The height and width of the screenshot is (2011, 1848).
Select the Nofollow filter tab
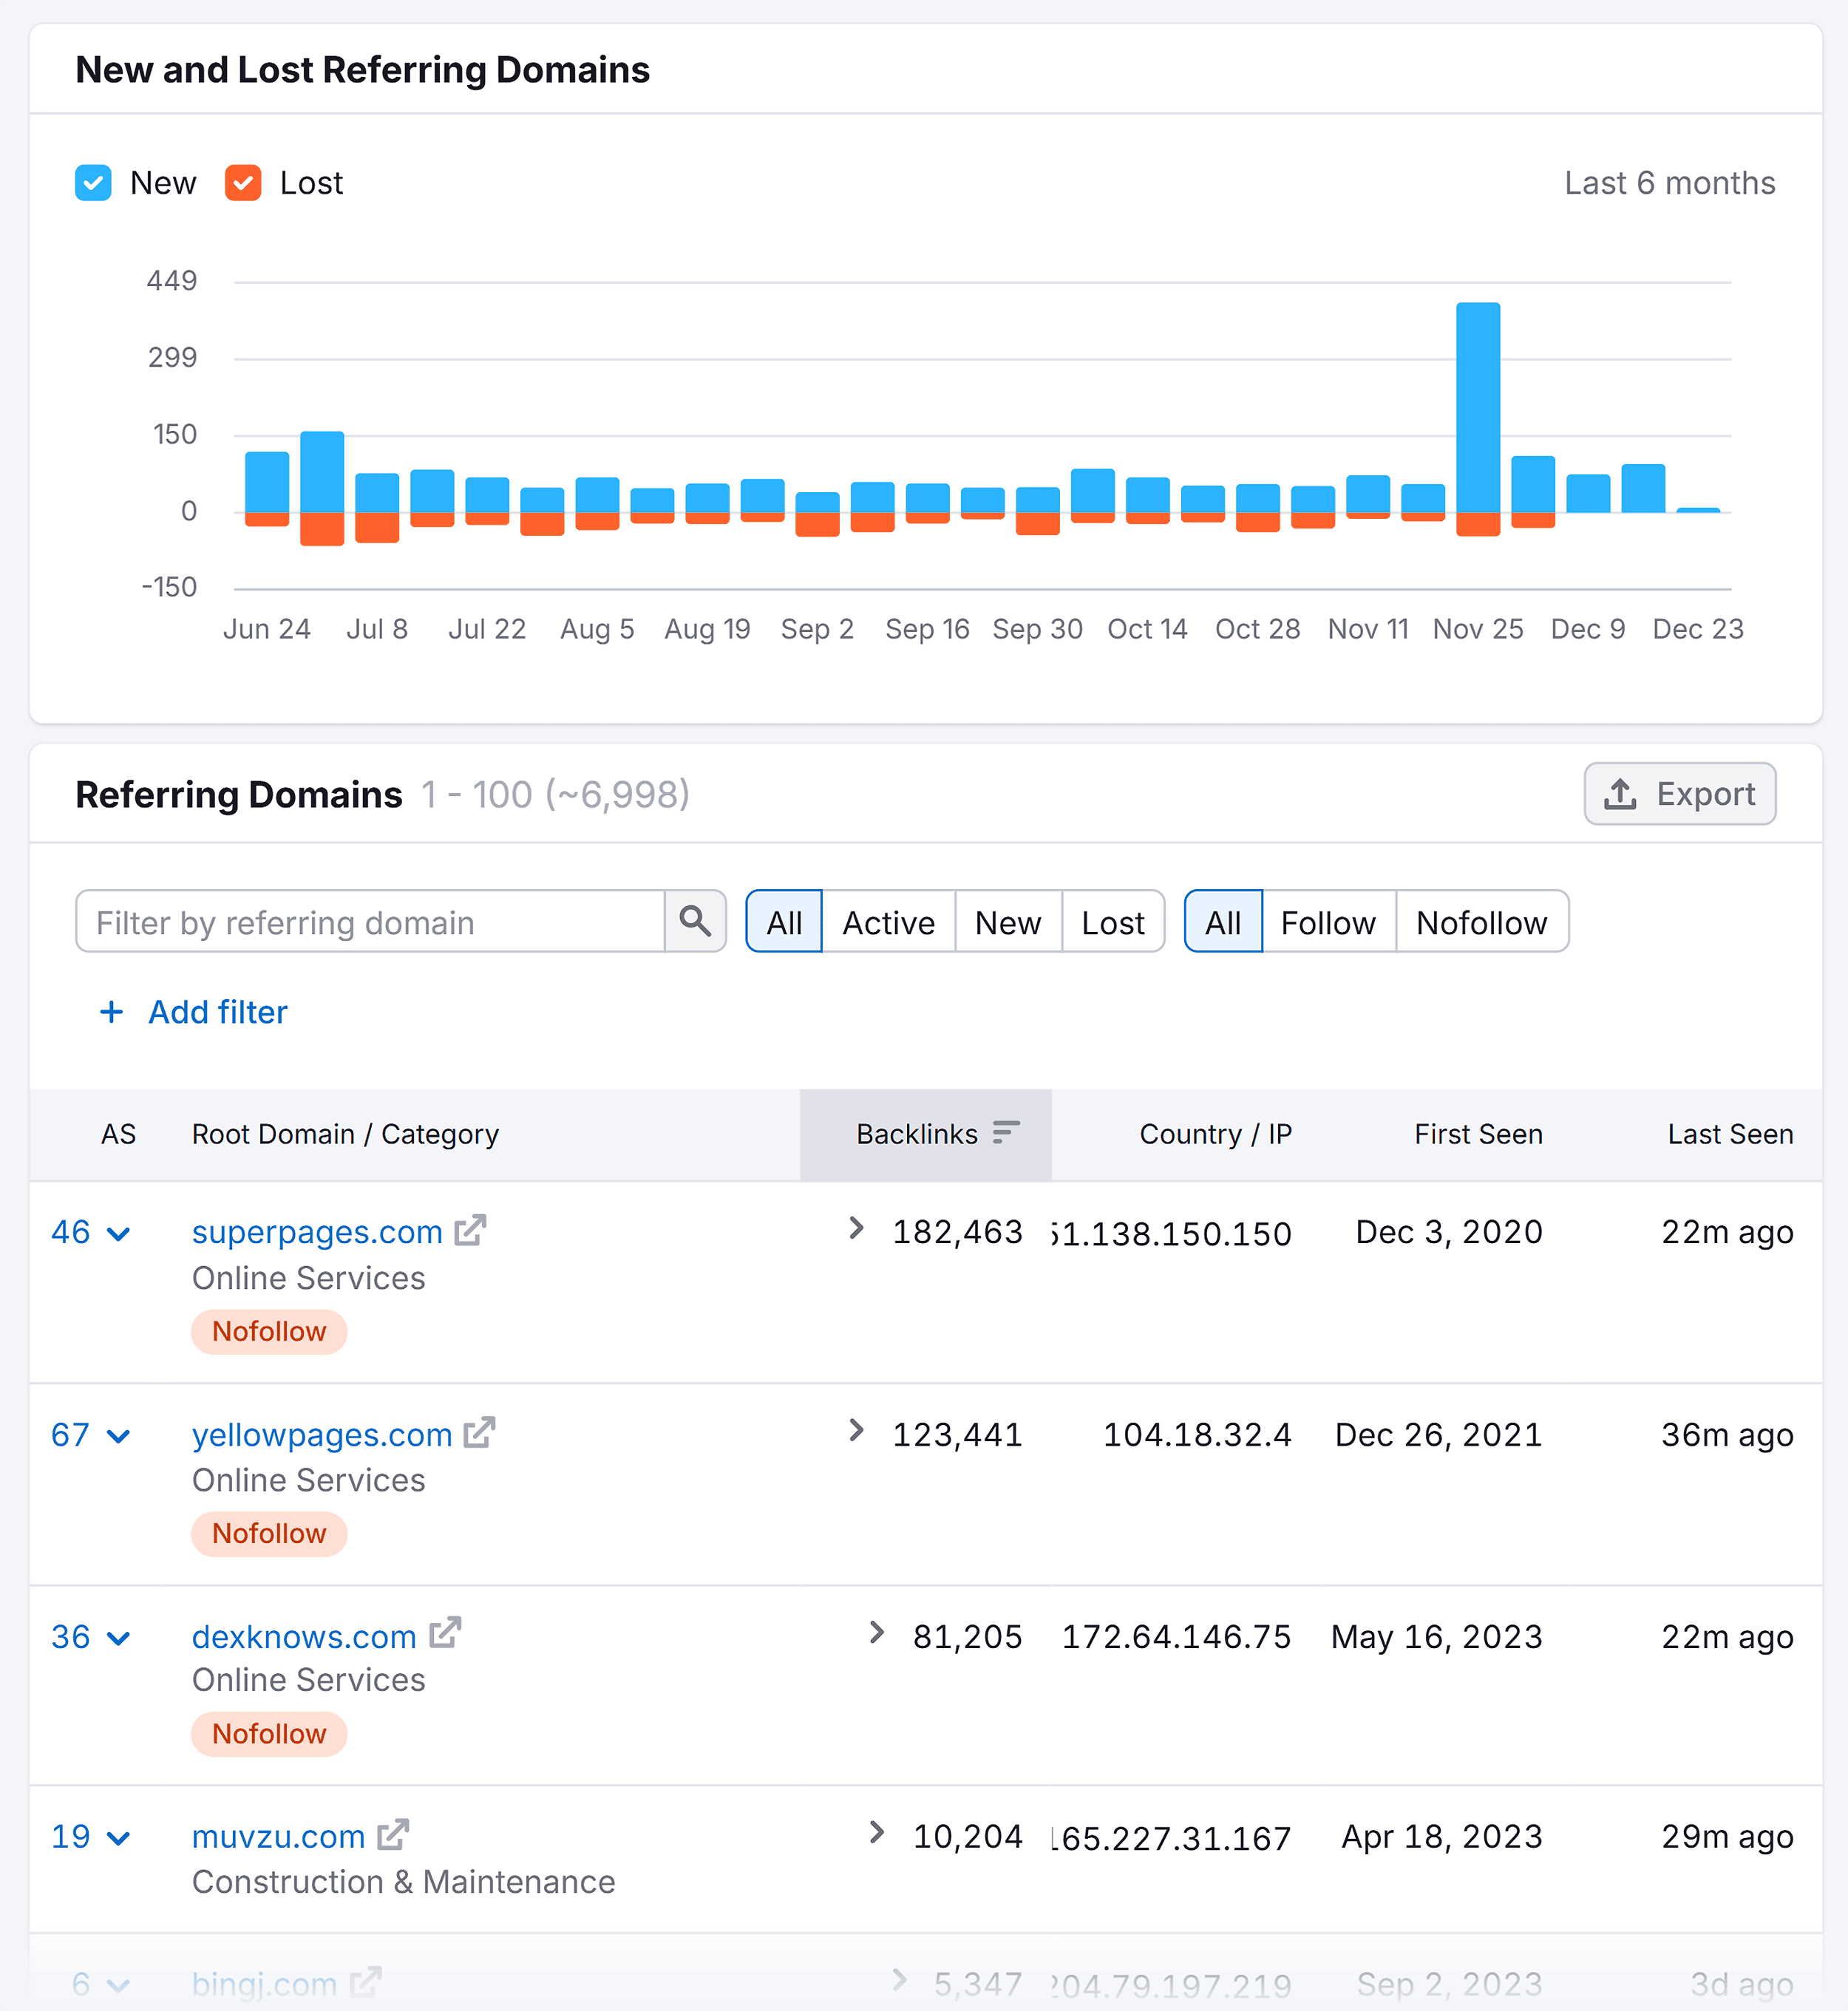pos(1480,922)
